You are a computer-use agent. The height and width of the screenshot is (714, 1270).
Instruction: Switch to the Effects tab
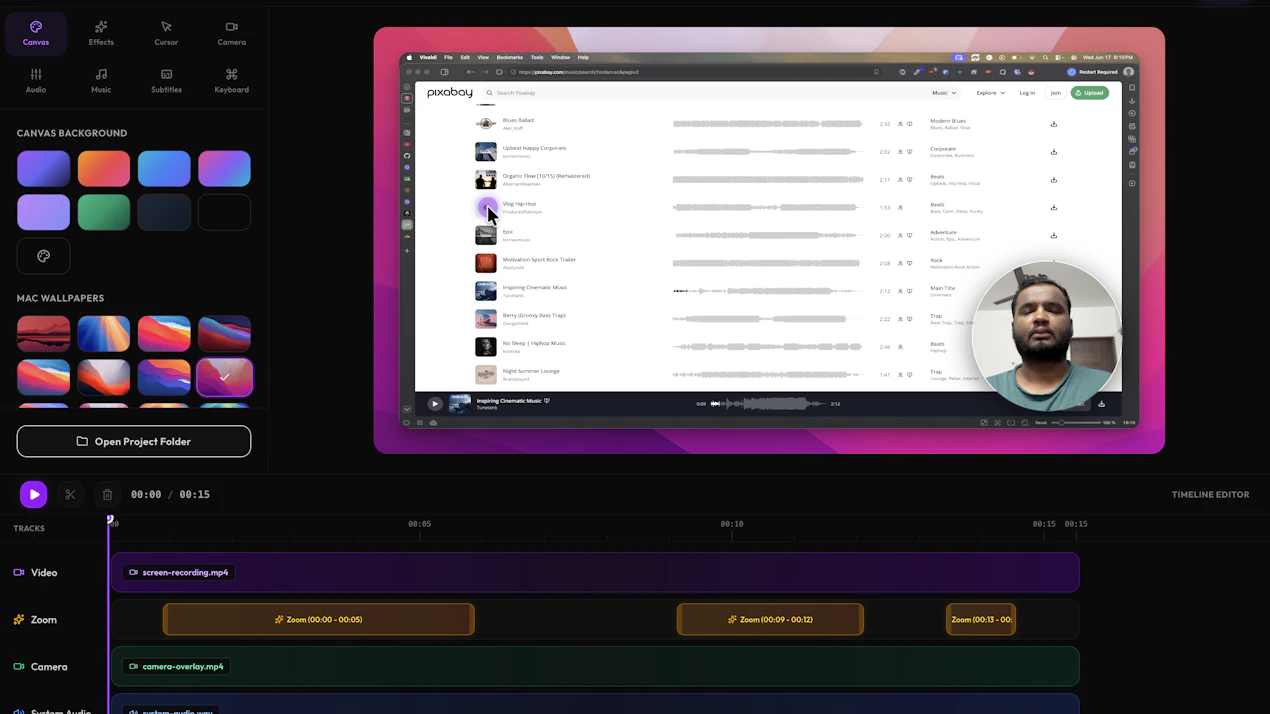(101, 34)
